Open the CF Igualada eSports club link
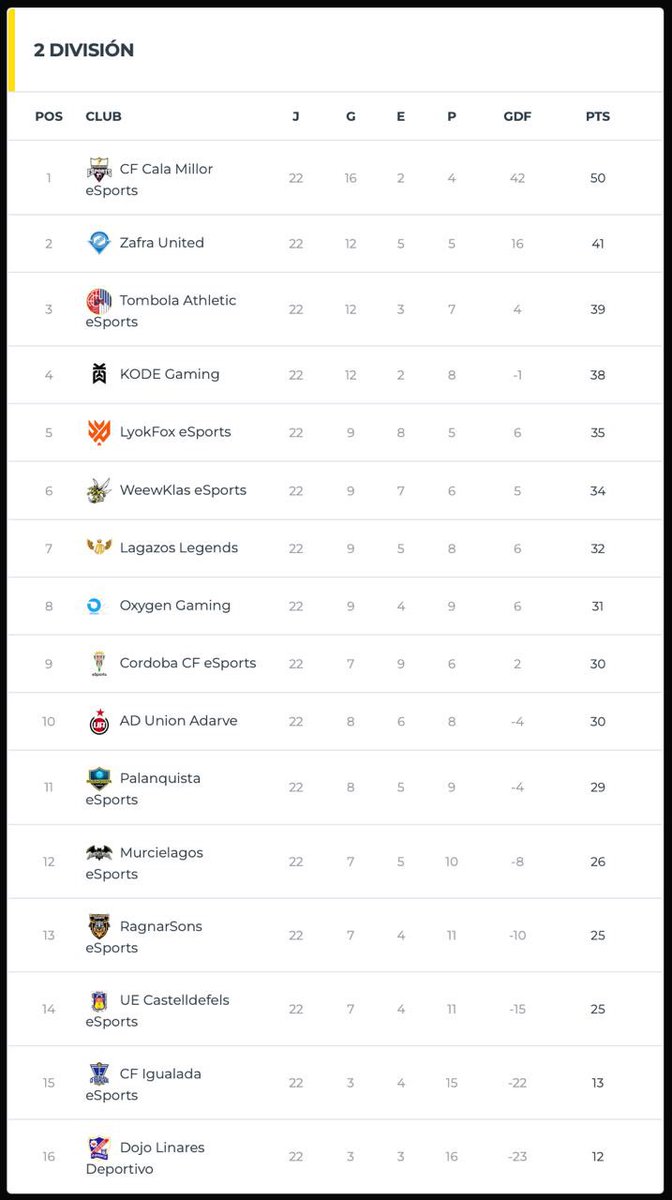 (144, 1084)
